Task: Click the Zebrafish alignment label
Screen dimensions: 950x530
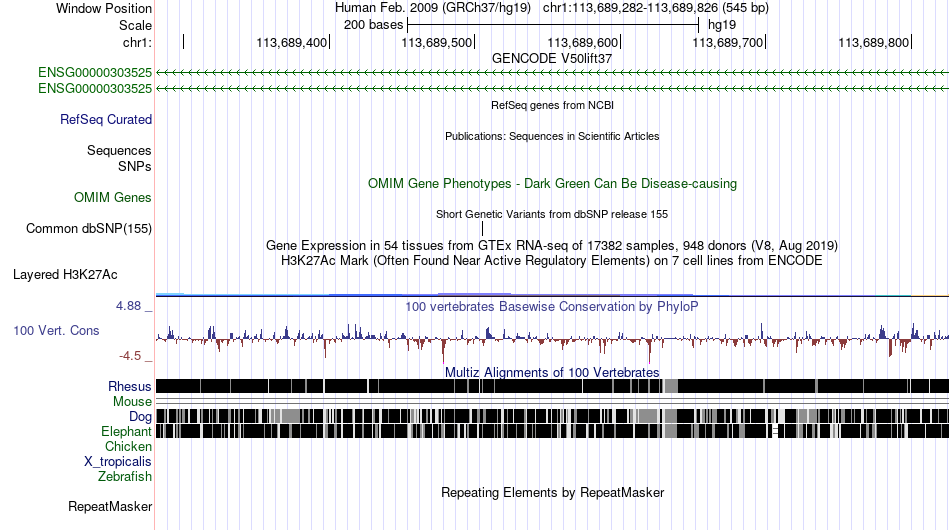Action: (124, 477)
